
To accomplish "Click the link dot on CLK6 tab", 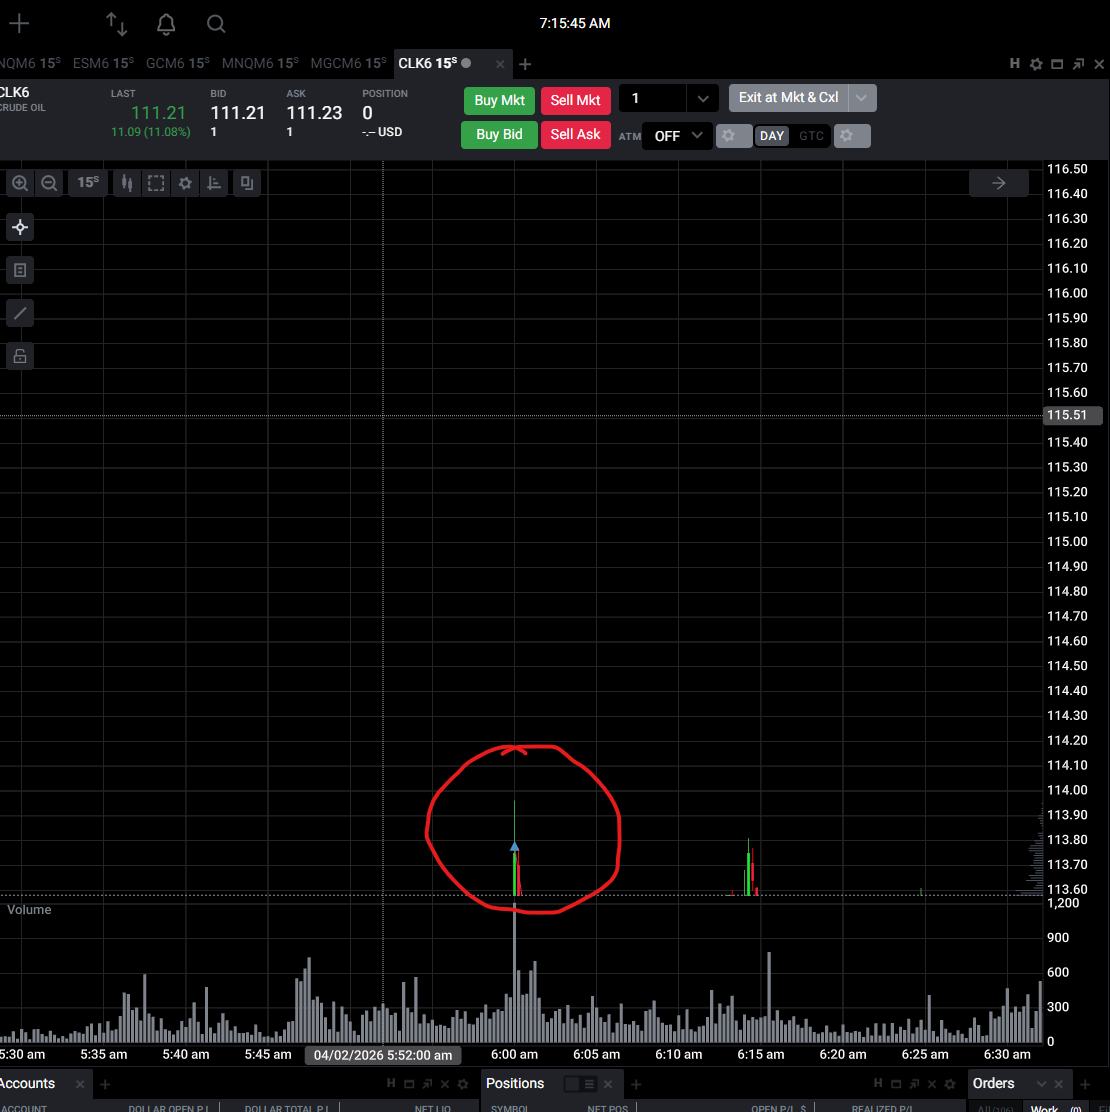I will pos(466,63).
